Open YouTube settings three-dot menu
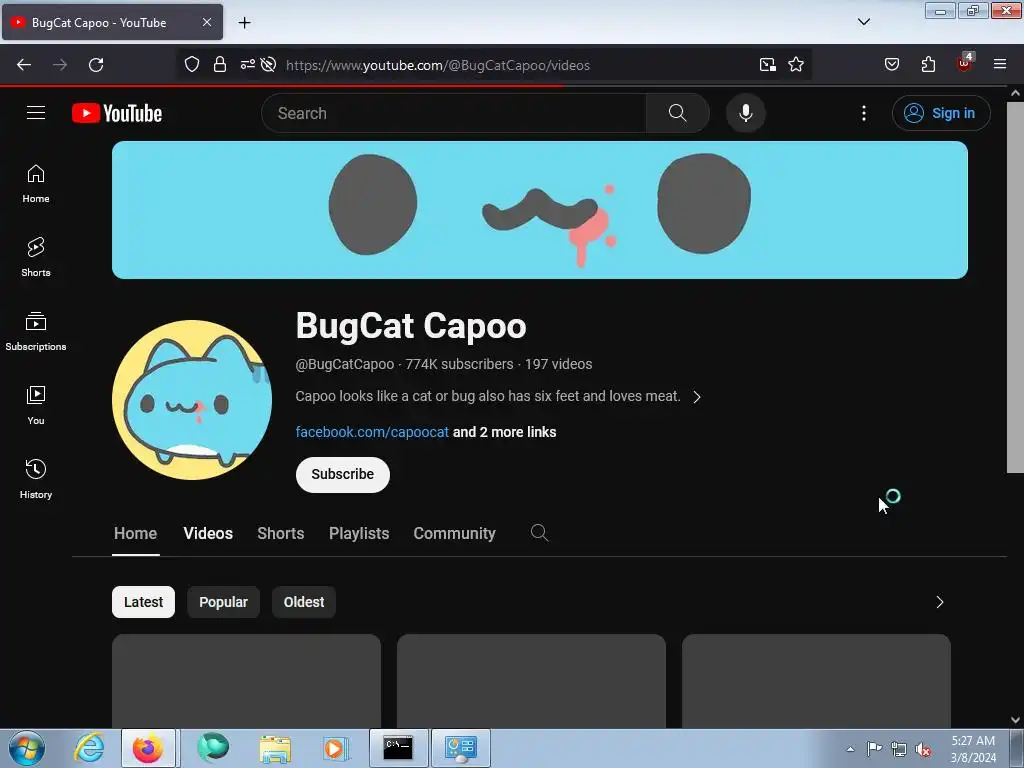This screenshot has height=768, width=1024. point(863,113)
